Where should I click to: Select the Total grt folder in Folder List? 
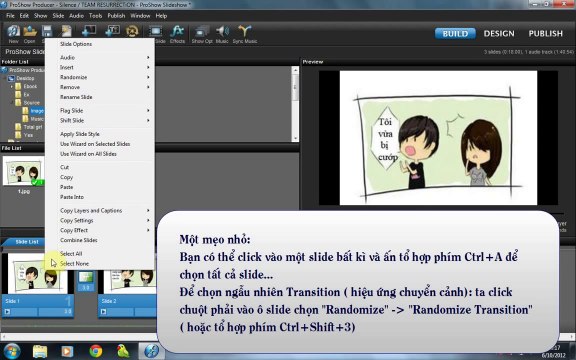click(33, 127)
